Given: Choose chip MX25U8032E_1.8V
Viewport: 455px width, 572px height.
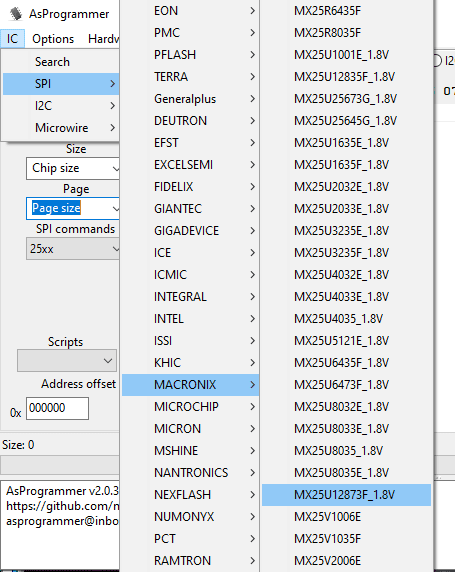Looking at the screenshot, I should [346, 406].
